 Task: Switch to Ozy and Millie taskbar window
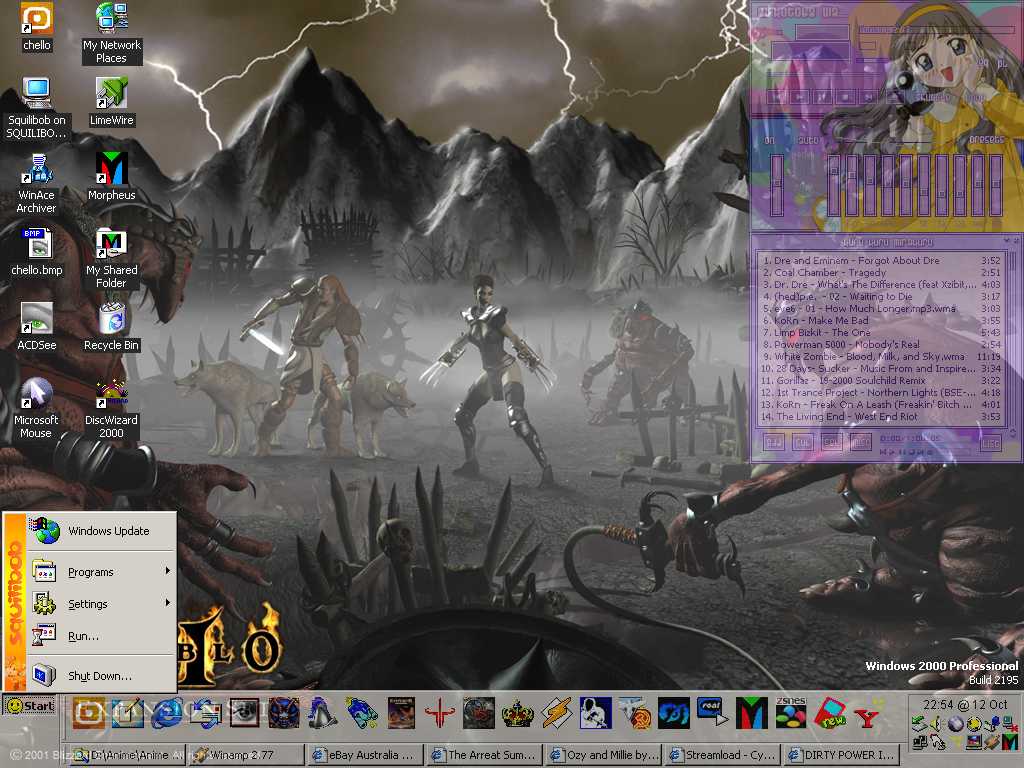click(603, 755)
